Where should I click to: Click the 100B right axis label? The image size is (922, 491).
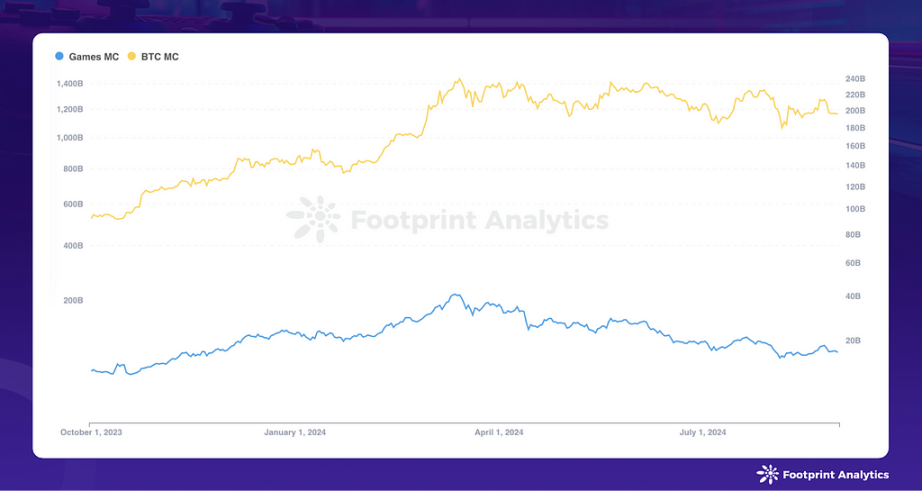[855, 209]
